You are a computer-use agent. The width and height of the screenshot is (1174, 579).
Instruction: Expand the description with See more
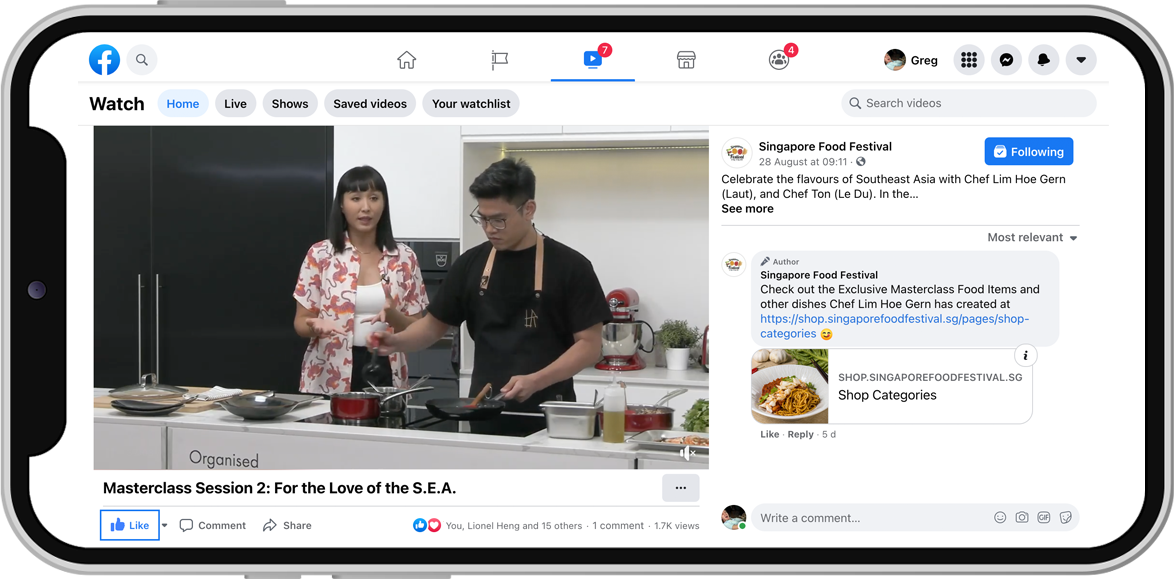click(747, 209)
